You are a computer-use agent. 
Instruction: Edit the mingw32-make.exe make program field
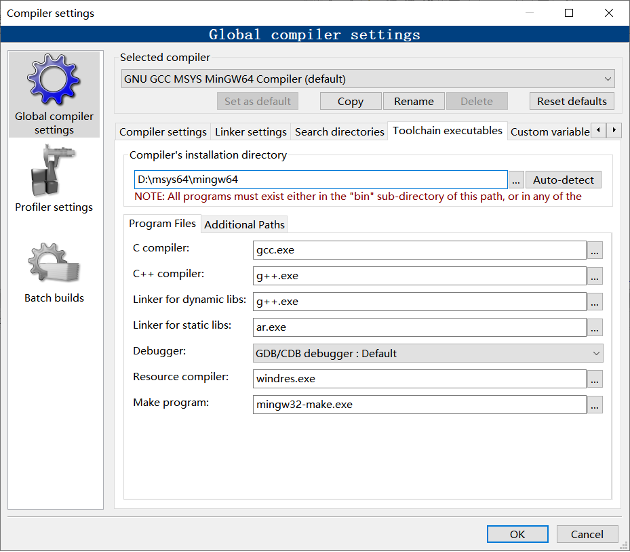pos(420,405)
